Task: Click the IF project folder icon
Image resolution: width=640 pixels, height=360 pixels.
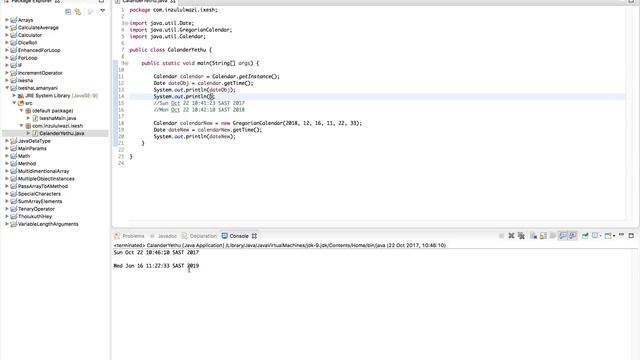Action: pyautogui.click(x=13, y=65)
